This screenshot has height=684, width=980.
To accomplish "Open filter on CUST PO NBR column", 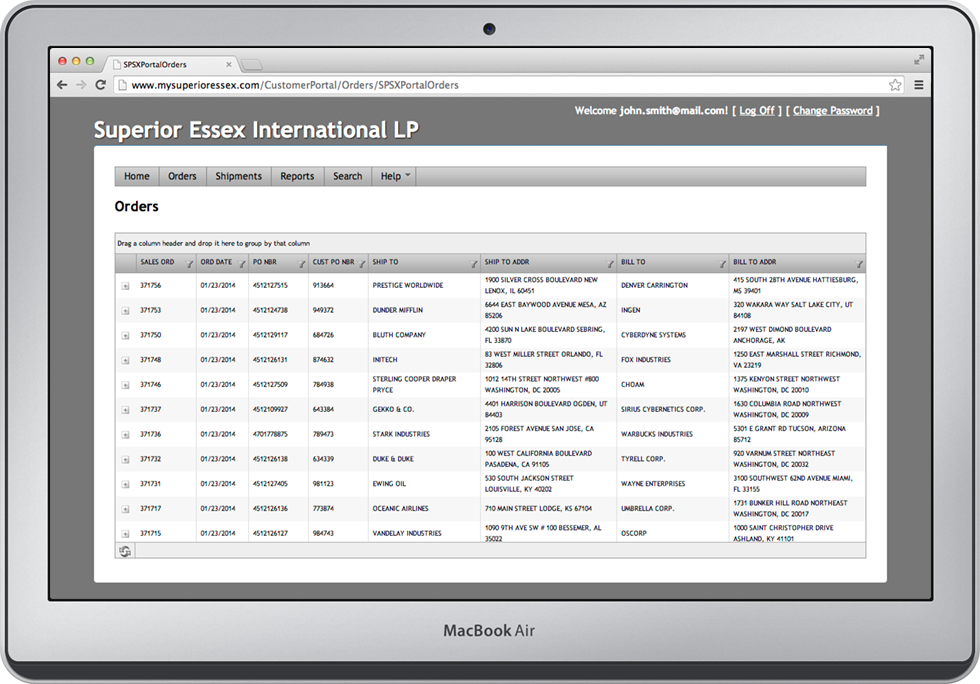I will (x=362, y=264).
